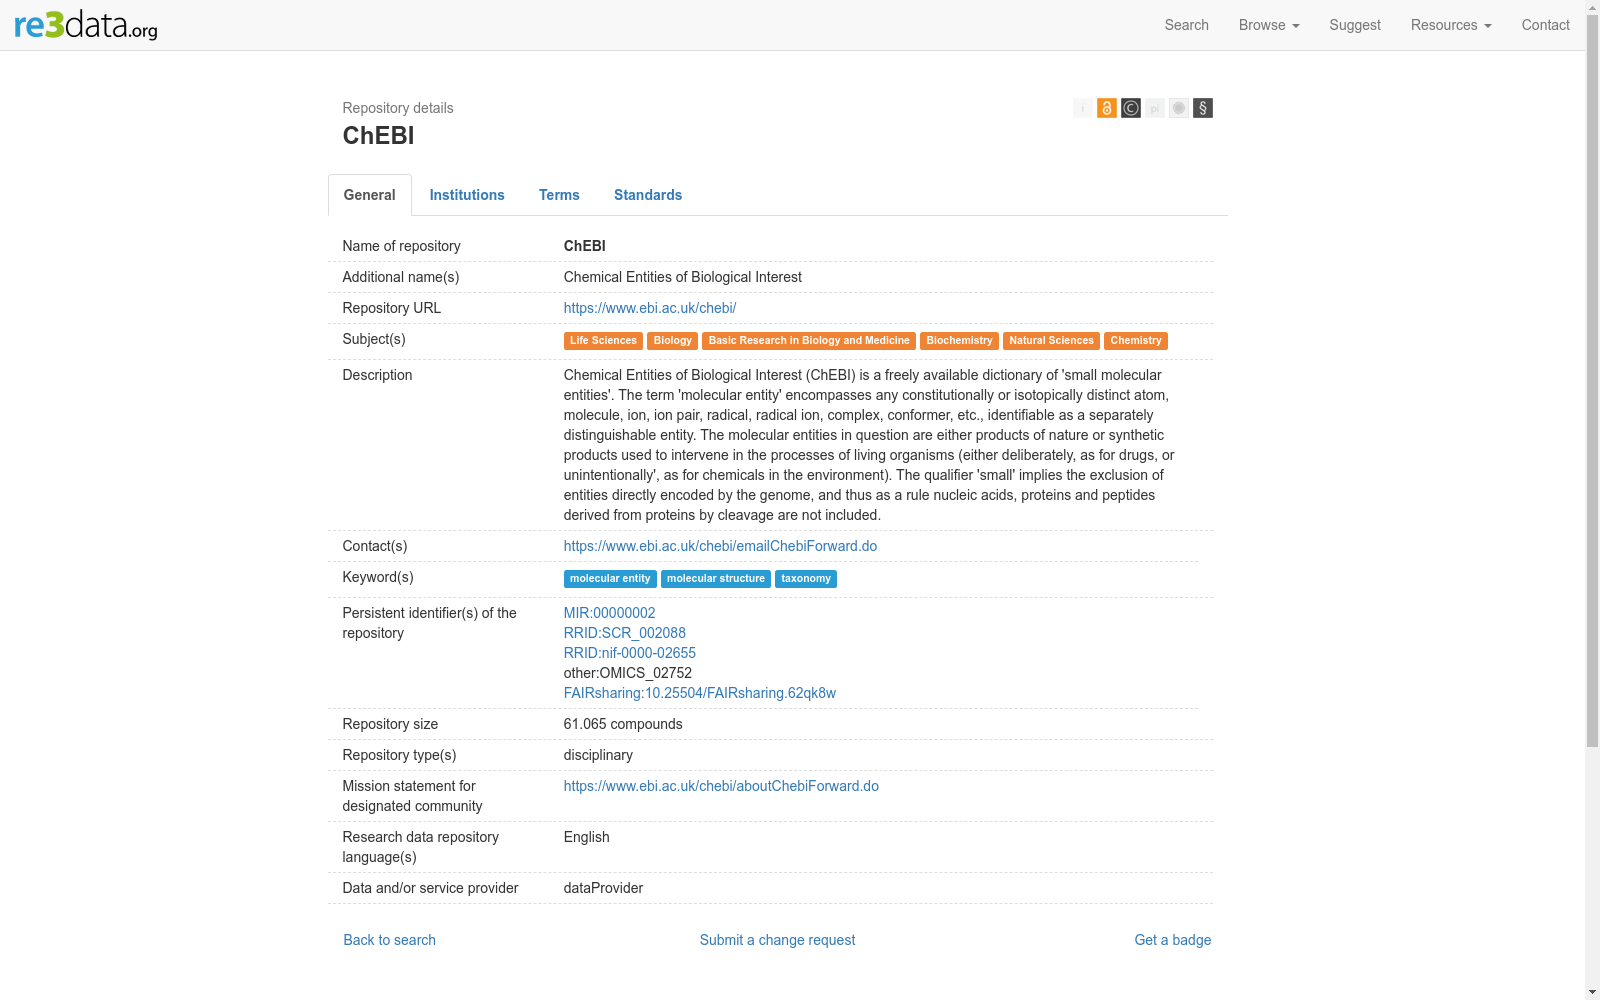Click 'Get a badge' link
Viewport: 1600px width, 1000px height.
[x=1172, y=940]
